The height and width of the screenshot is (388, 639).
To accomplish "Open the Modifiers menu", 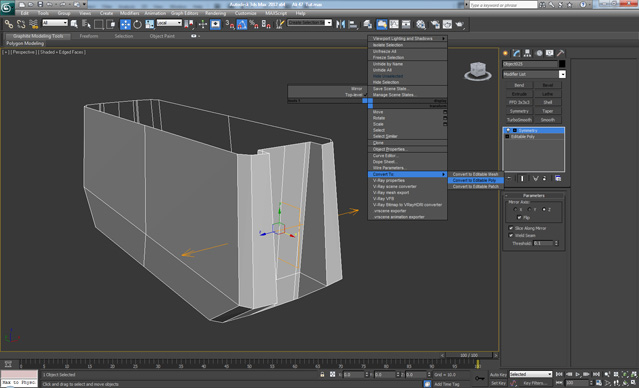I will click(x=130, y=13).
